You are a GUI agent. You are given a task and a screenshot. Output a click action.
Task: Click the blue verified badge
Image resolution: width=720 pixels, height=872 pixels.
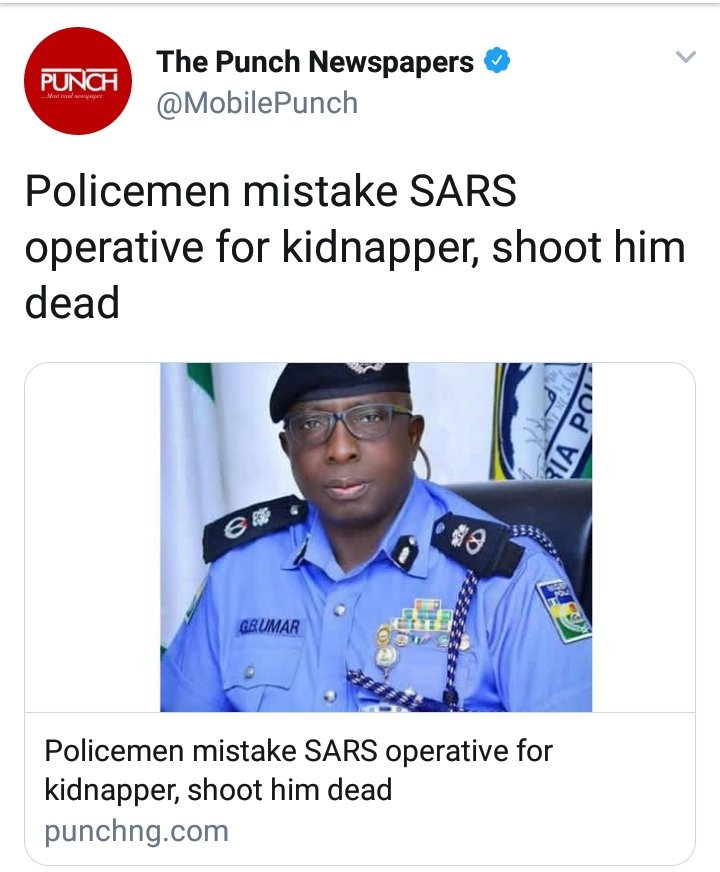pyautogui.click(x=497, y=62)
